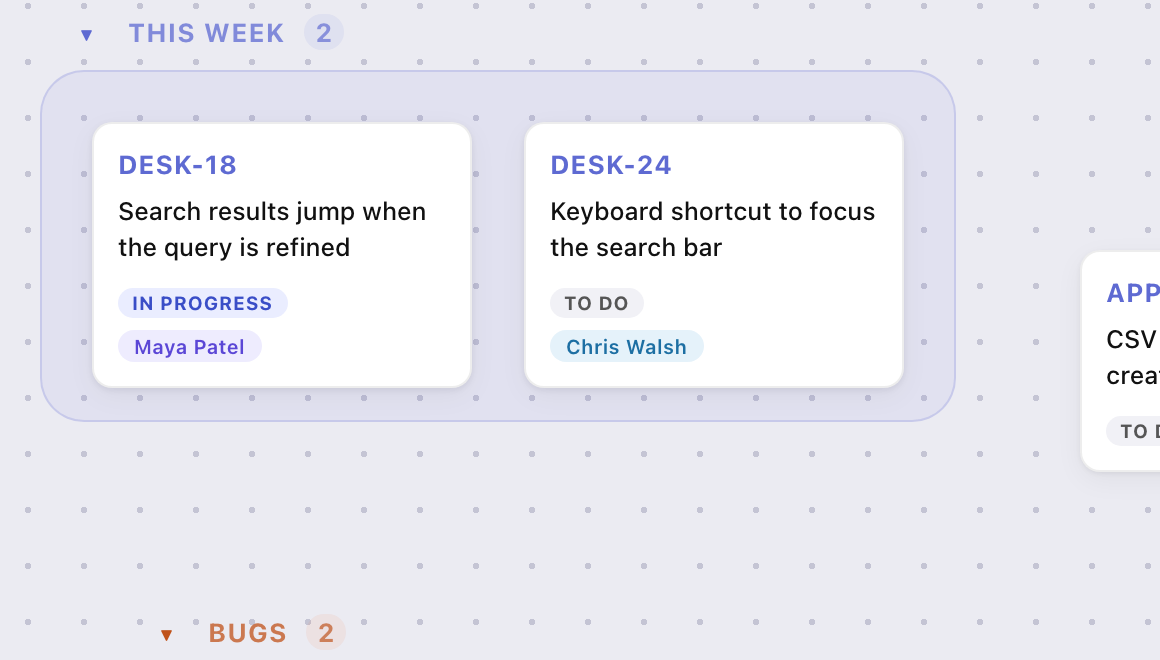Click the TO DO status on DESK-24
Viewport: 1160px width, 660px height.
coord(596,303)
